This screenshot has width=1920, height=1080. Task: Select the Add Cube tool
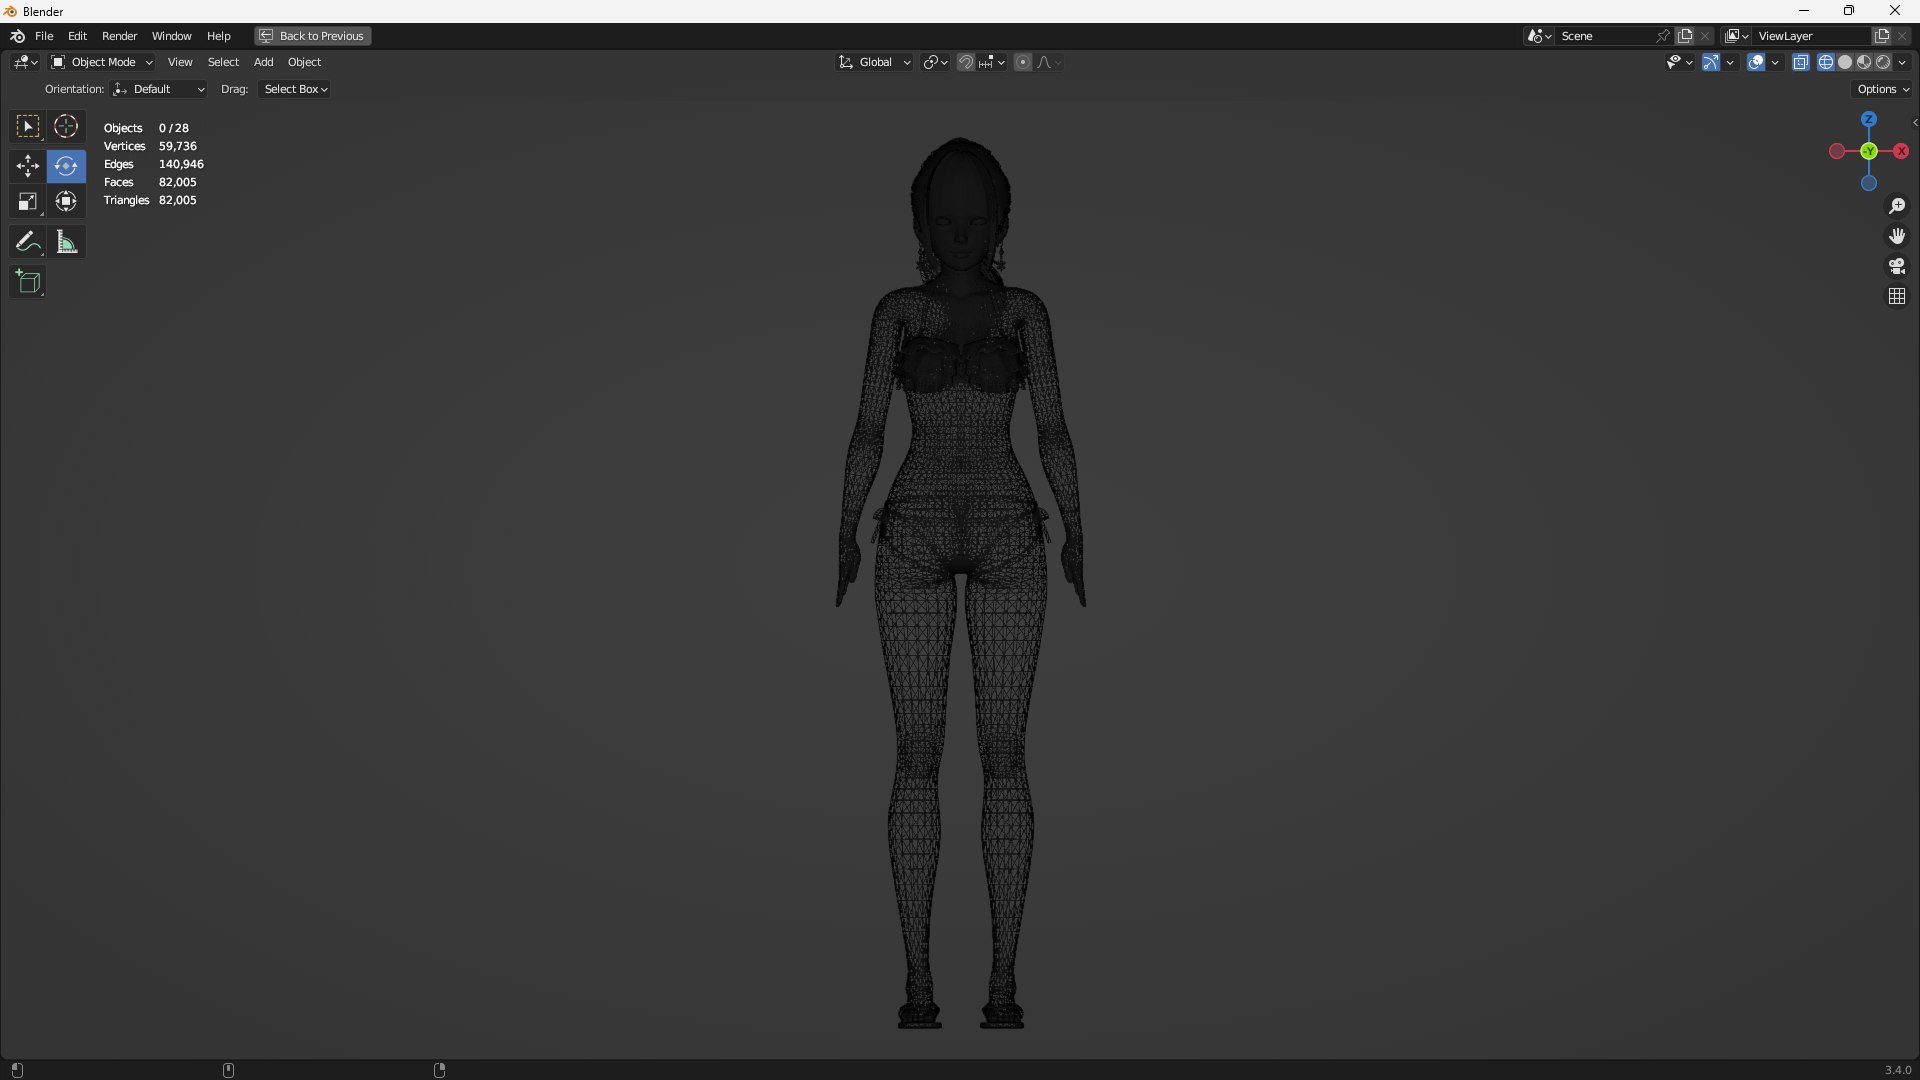coord(27,282)
